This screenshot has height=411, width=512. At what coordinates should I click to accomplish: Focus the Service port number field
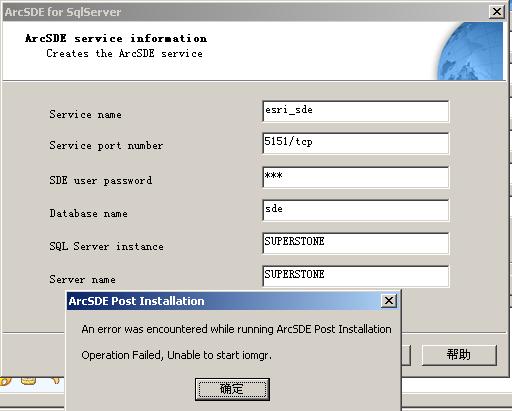coord(356,143)
